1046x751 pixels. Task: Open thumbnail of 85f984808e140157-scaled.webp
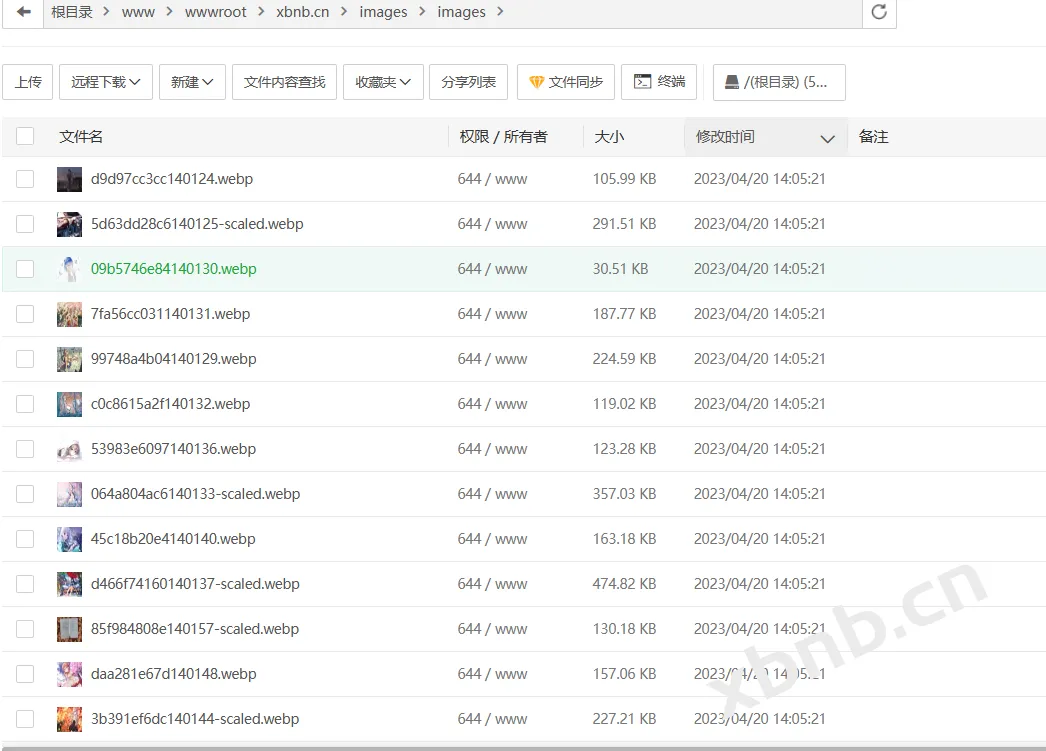click(x=69, y=629)
